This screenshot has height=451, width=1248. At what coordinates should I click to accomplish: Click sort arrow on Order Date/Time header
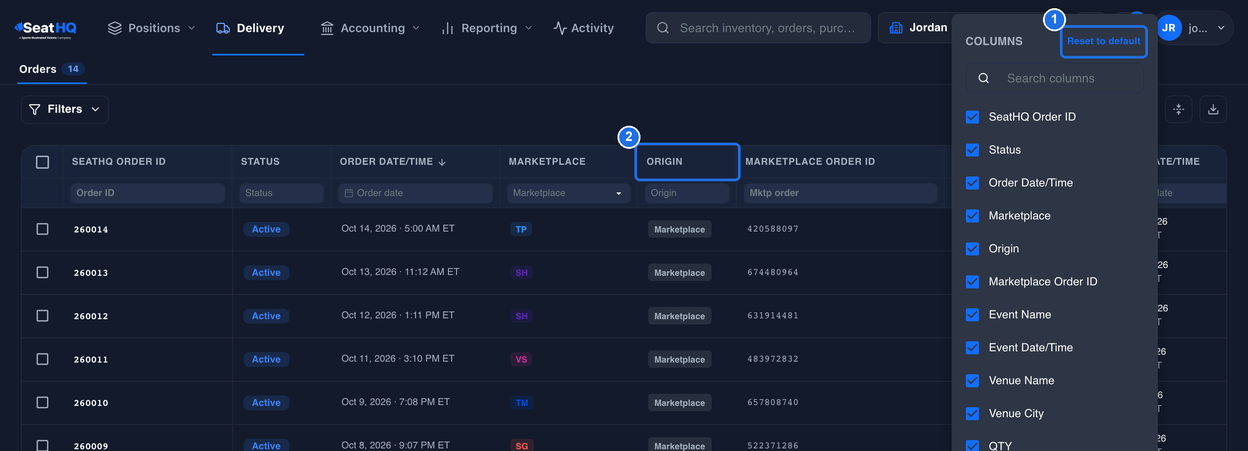pyautogui.click(x=442, y=162)
